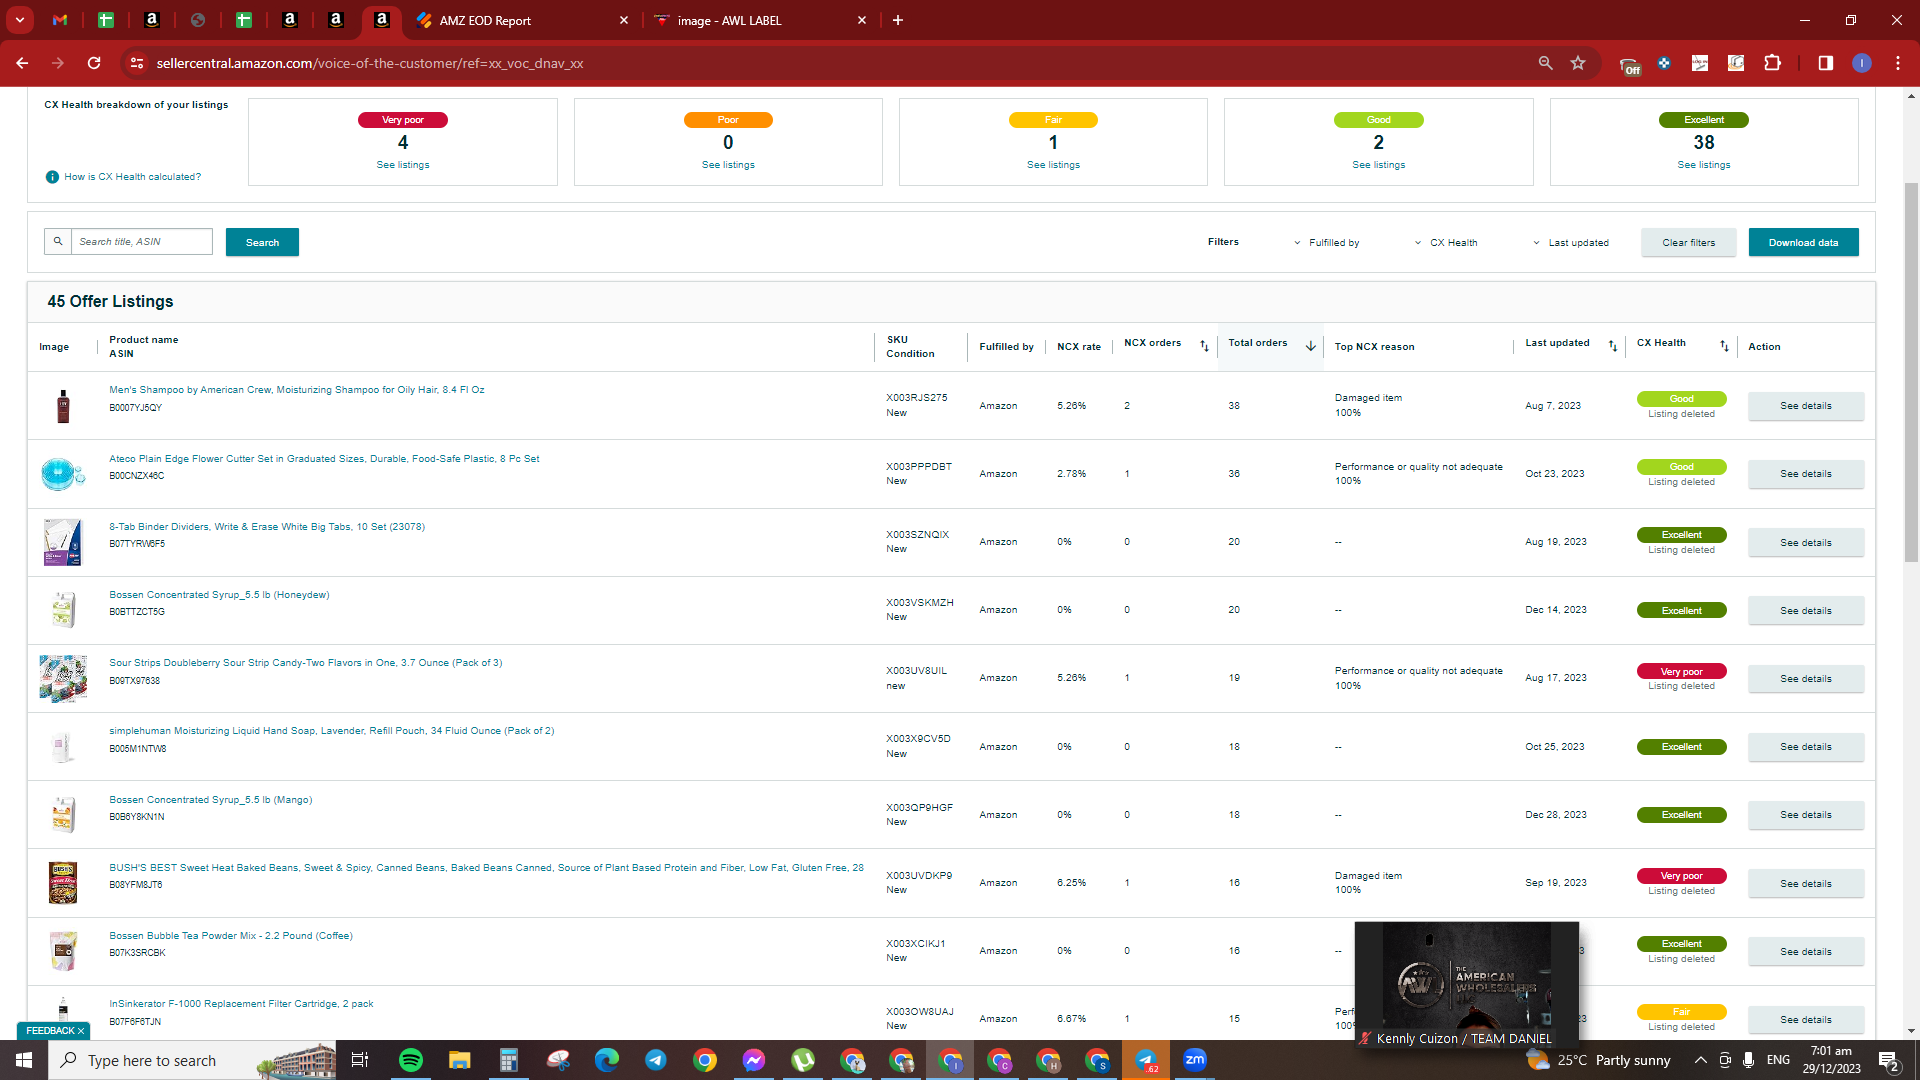Reload the Seller Central page

pos(94,63)
